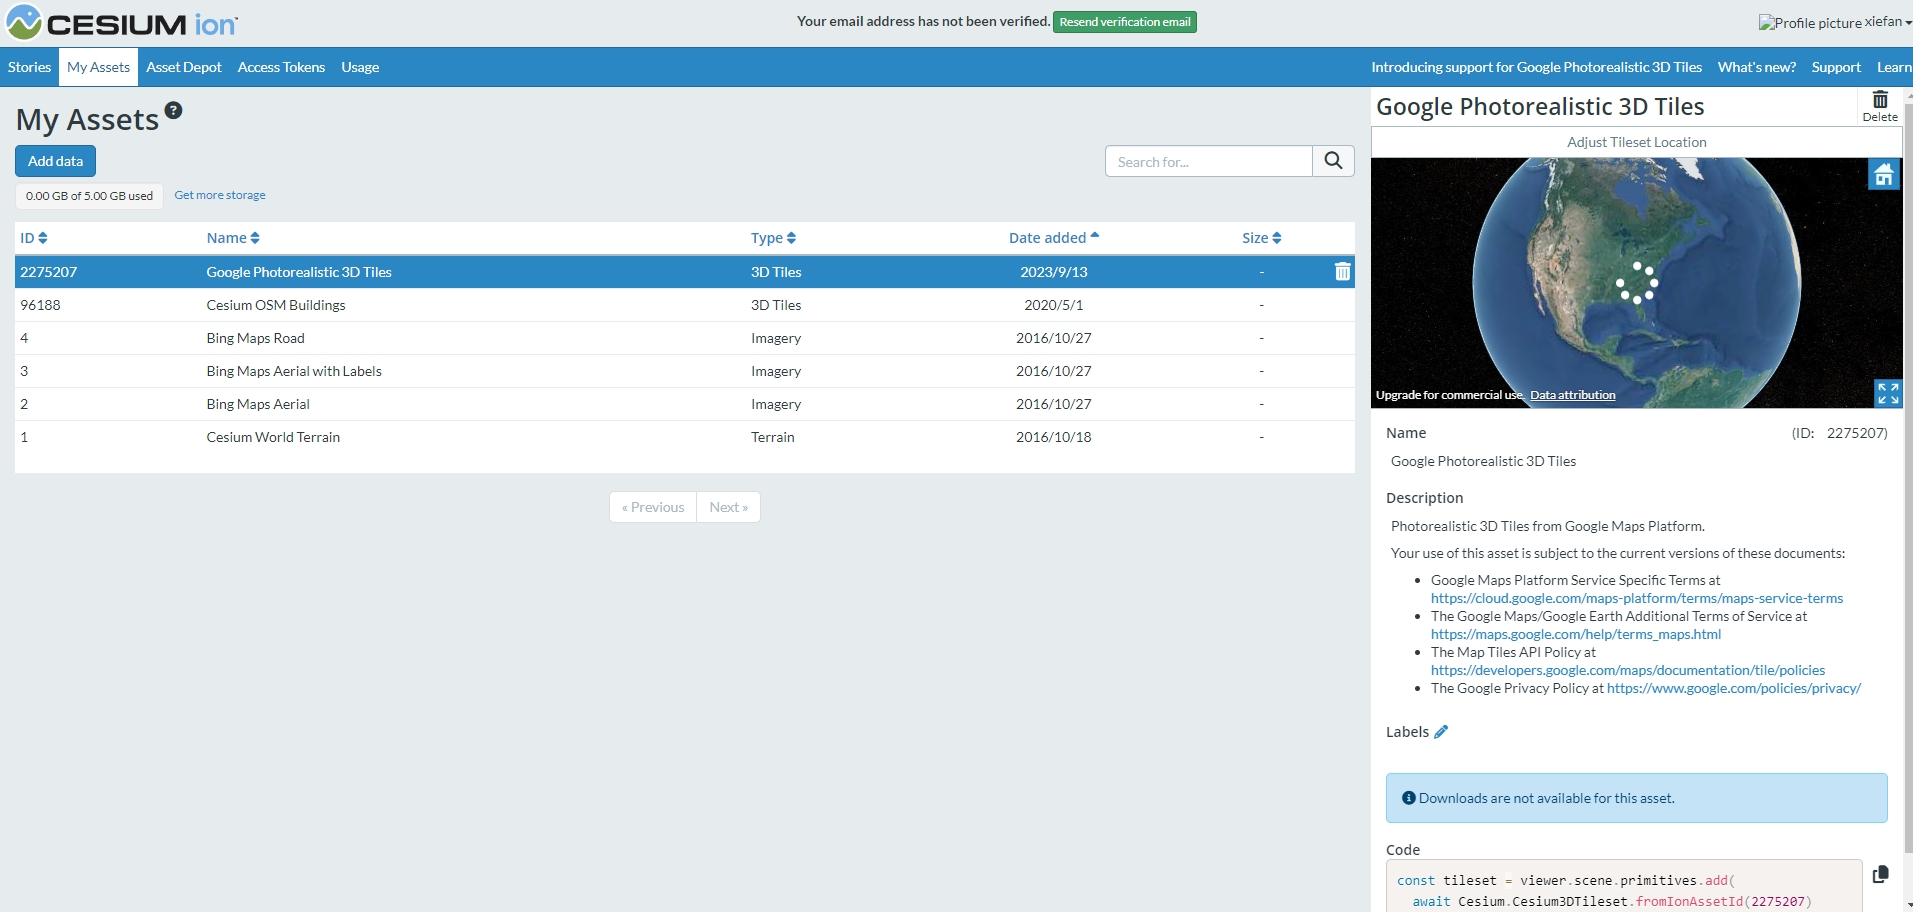Copy the code snippet to clipboard
Viewport: 1913px width, 912px height.
(1880, 874)
